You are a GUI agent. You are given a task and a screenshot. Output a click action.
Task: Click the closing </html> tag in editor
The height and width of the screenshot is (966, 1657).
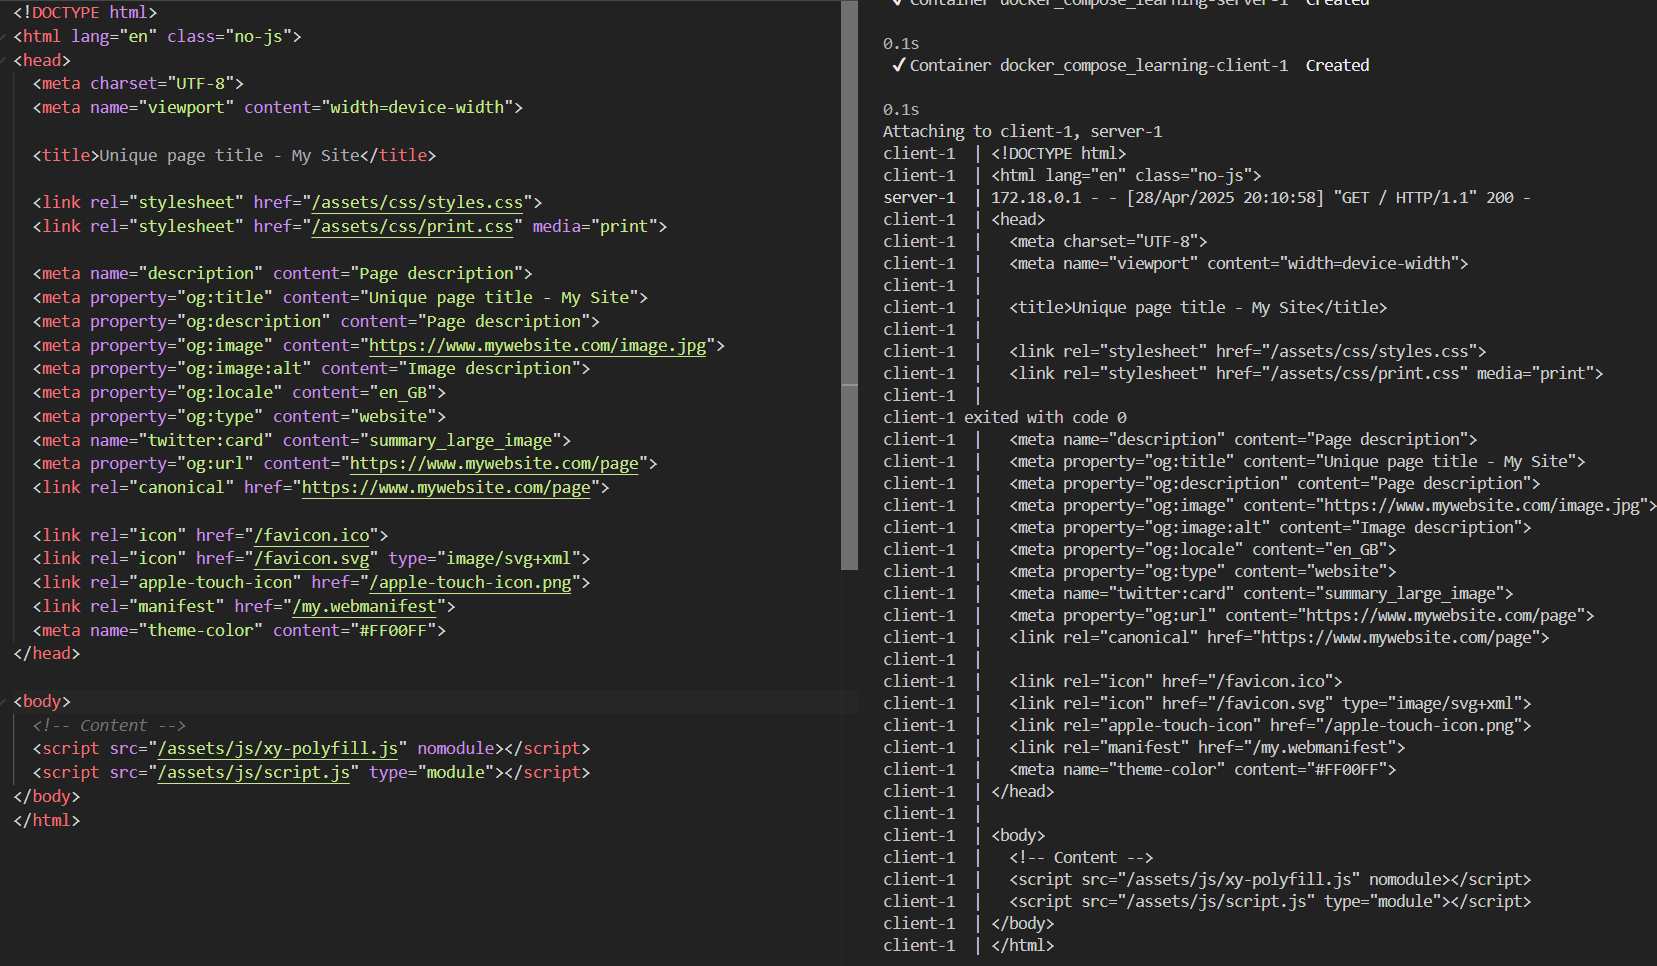tap(47, 821)
